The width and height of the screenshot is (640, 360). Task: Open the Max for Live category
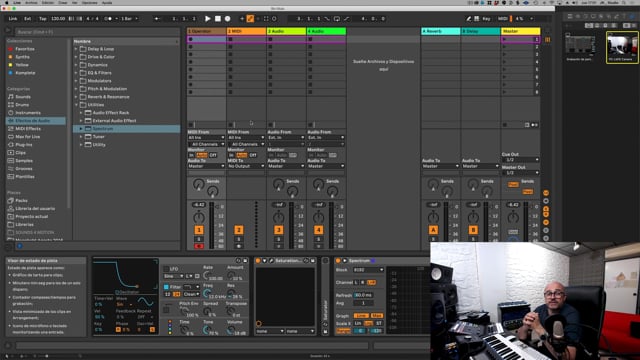[27, 137]
